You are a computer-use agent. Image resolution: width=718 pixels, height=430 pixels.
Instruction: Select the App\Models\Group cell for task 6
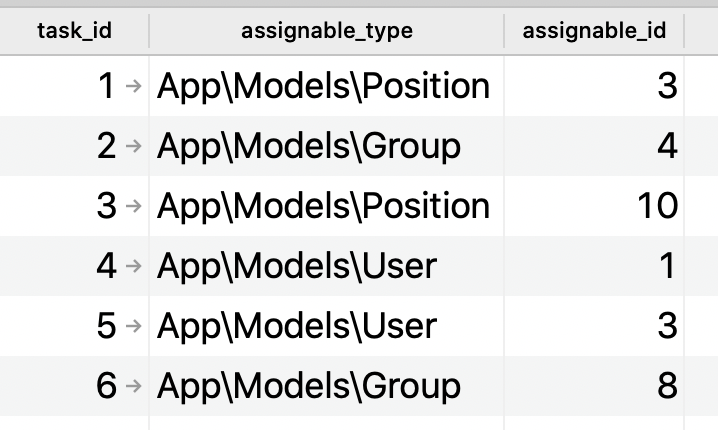point(326,386)
